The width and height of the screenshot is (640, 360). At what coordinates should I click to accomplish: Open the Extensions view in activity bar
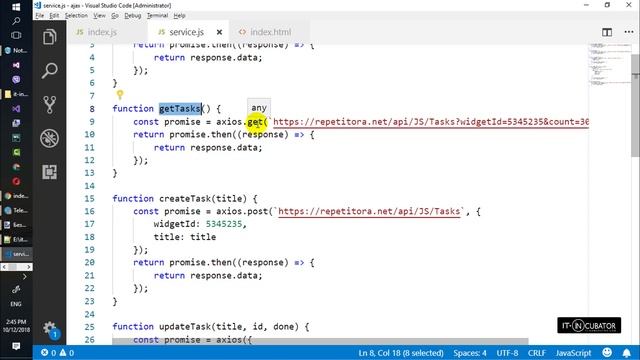(49, 172)
